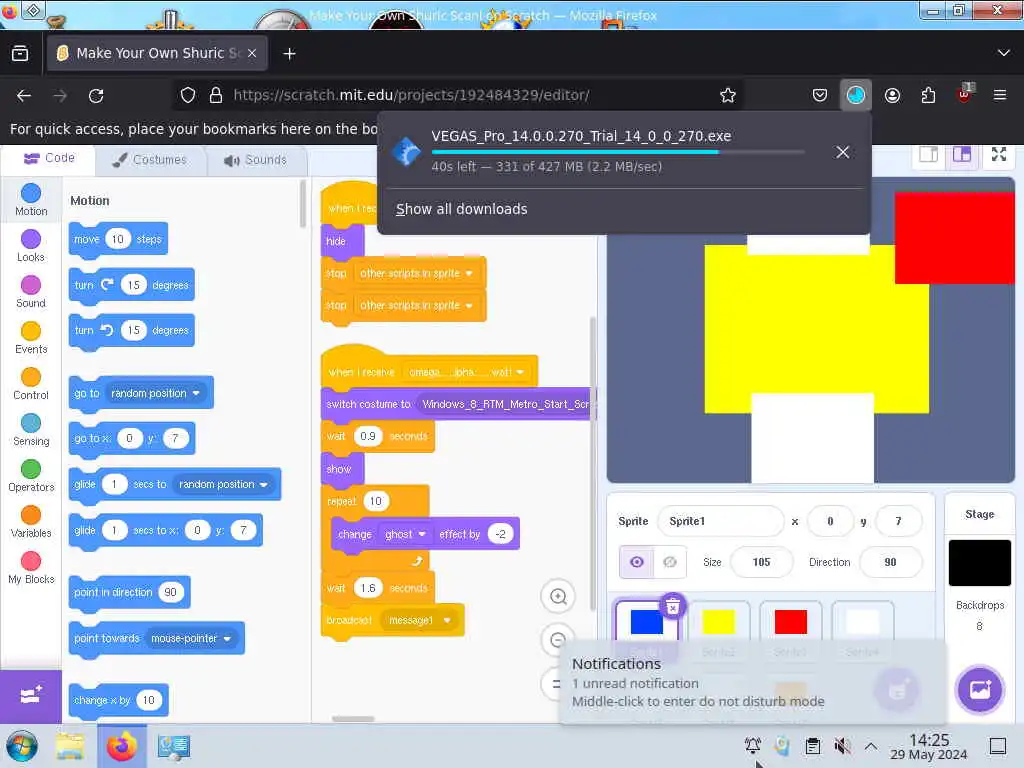Open the when I receive message dropdown
Viewport: 1024px width, 768px height.
click(x=466, y=372)
